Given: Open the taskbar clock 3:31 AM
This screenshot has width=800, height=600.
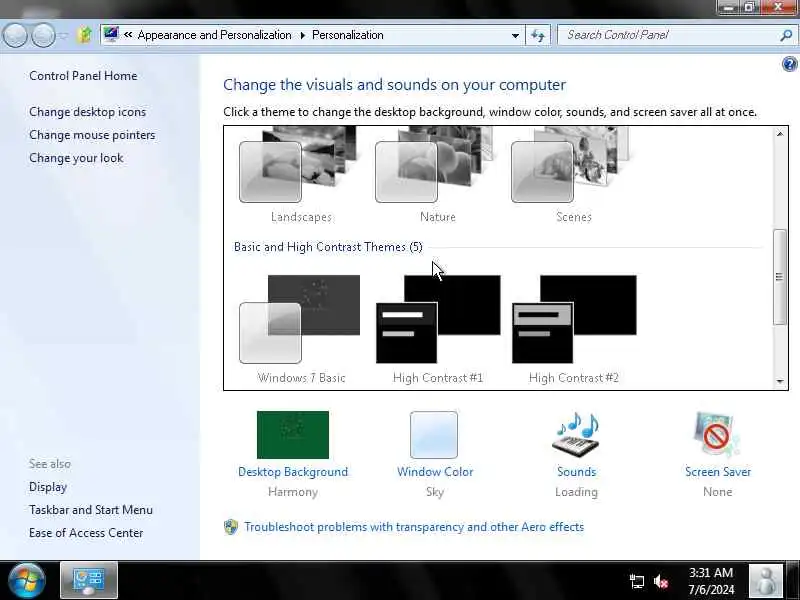Looking at the screenshot, I should 711,581.
